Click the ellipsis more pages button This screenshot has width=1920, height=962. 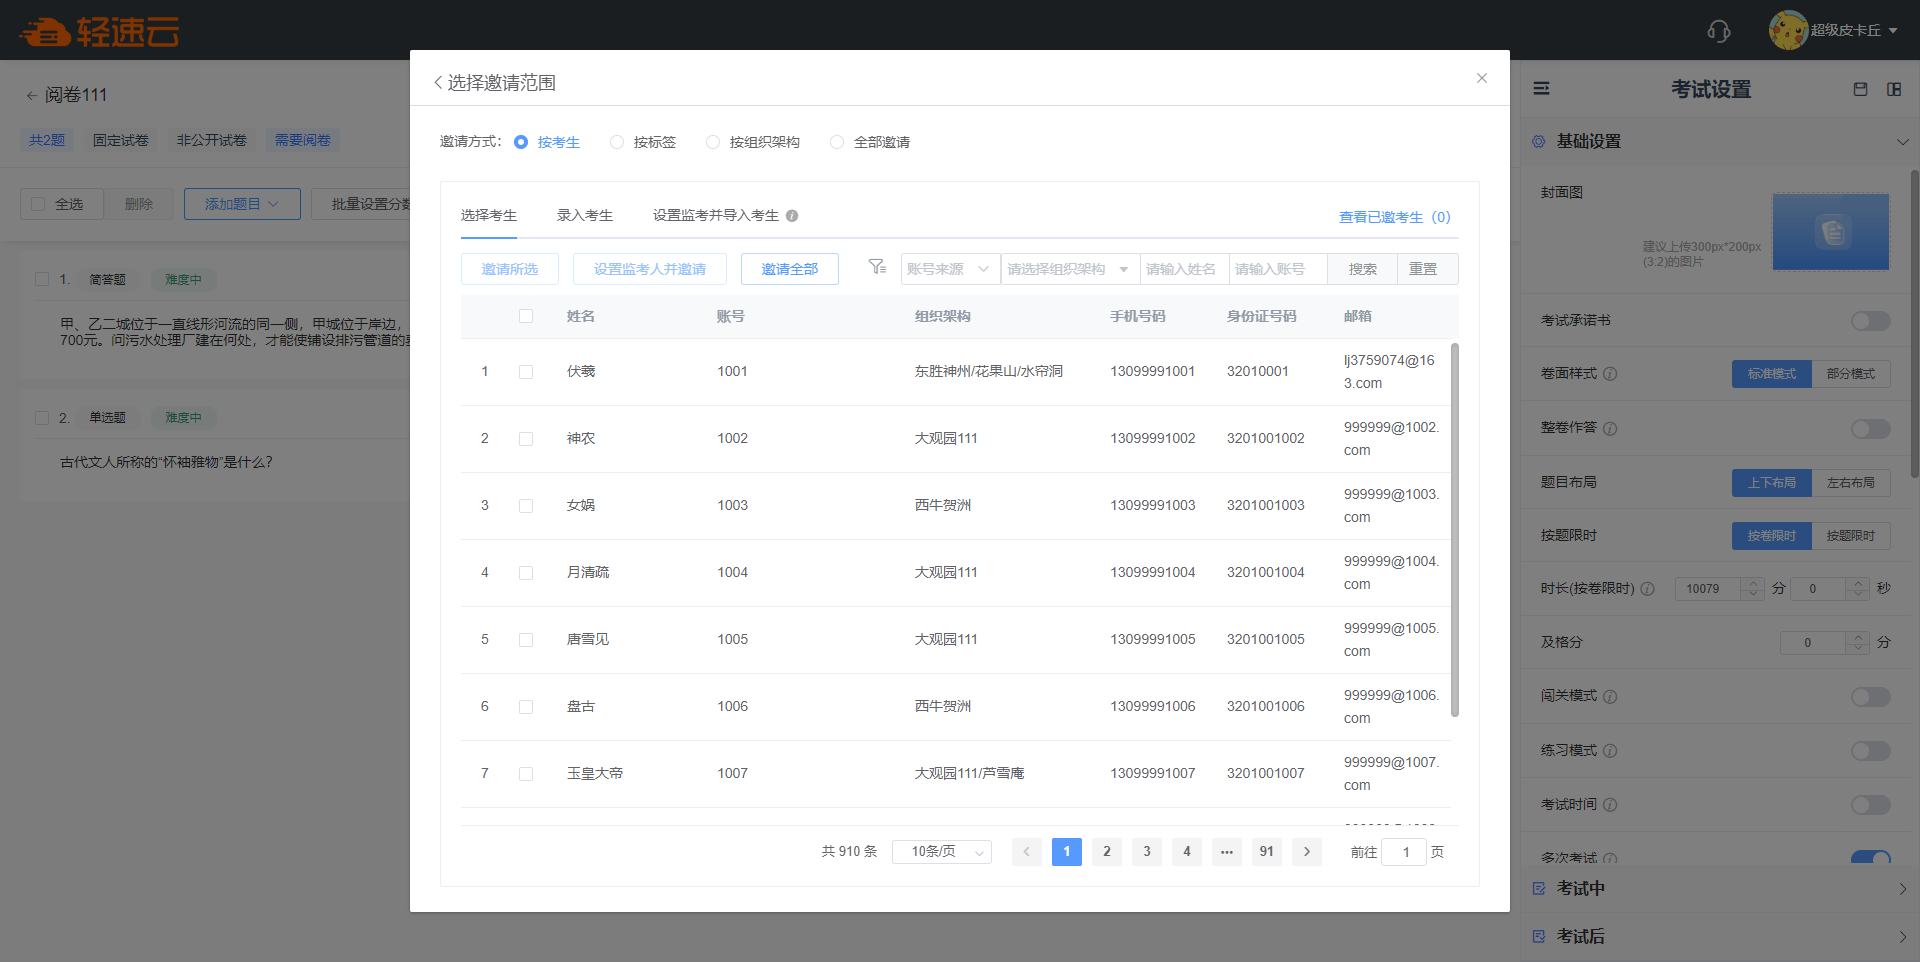[x=1227, y=852]
